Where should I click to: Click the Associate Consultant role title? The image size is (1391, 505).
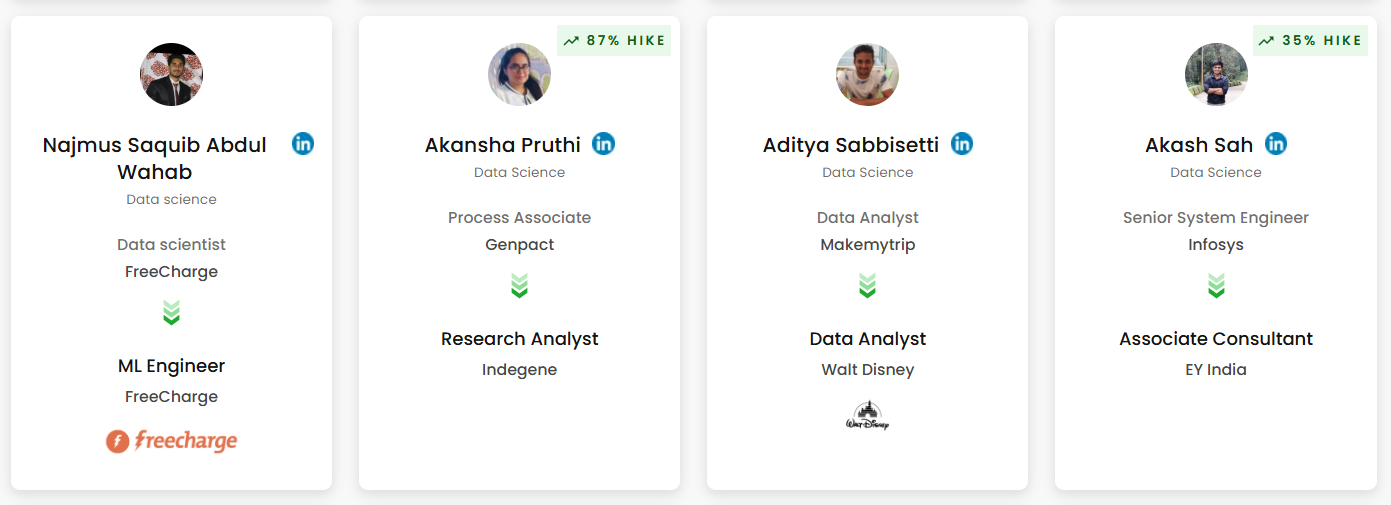point(1216,339)
